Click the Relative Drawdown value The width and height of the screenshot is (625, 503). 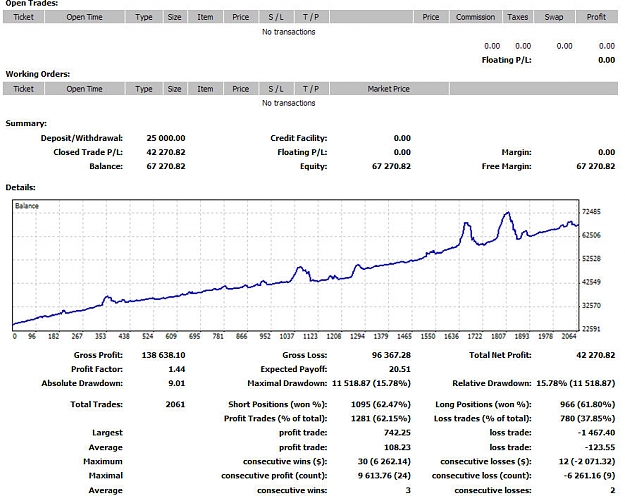[x=576, y=383]
